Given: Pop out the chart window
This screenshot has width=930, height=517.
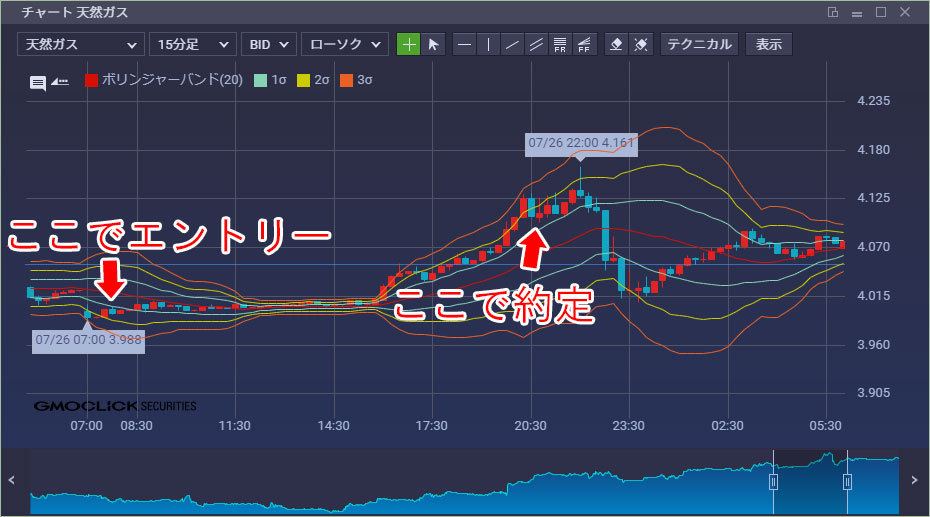Looking at the screenshot, I should (x=833, y=12).
